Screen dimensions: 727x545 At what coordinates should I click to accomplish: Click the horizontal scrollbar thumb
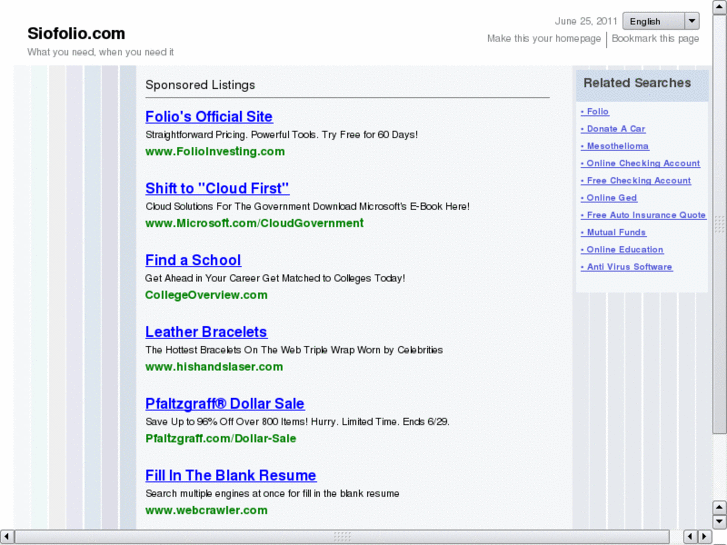click(x=342, y=537)
